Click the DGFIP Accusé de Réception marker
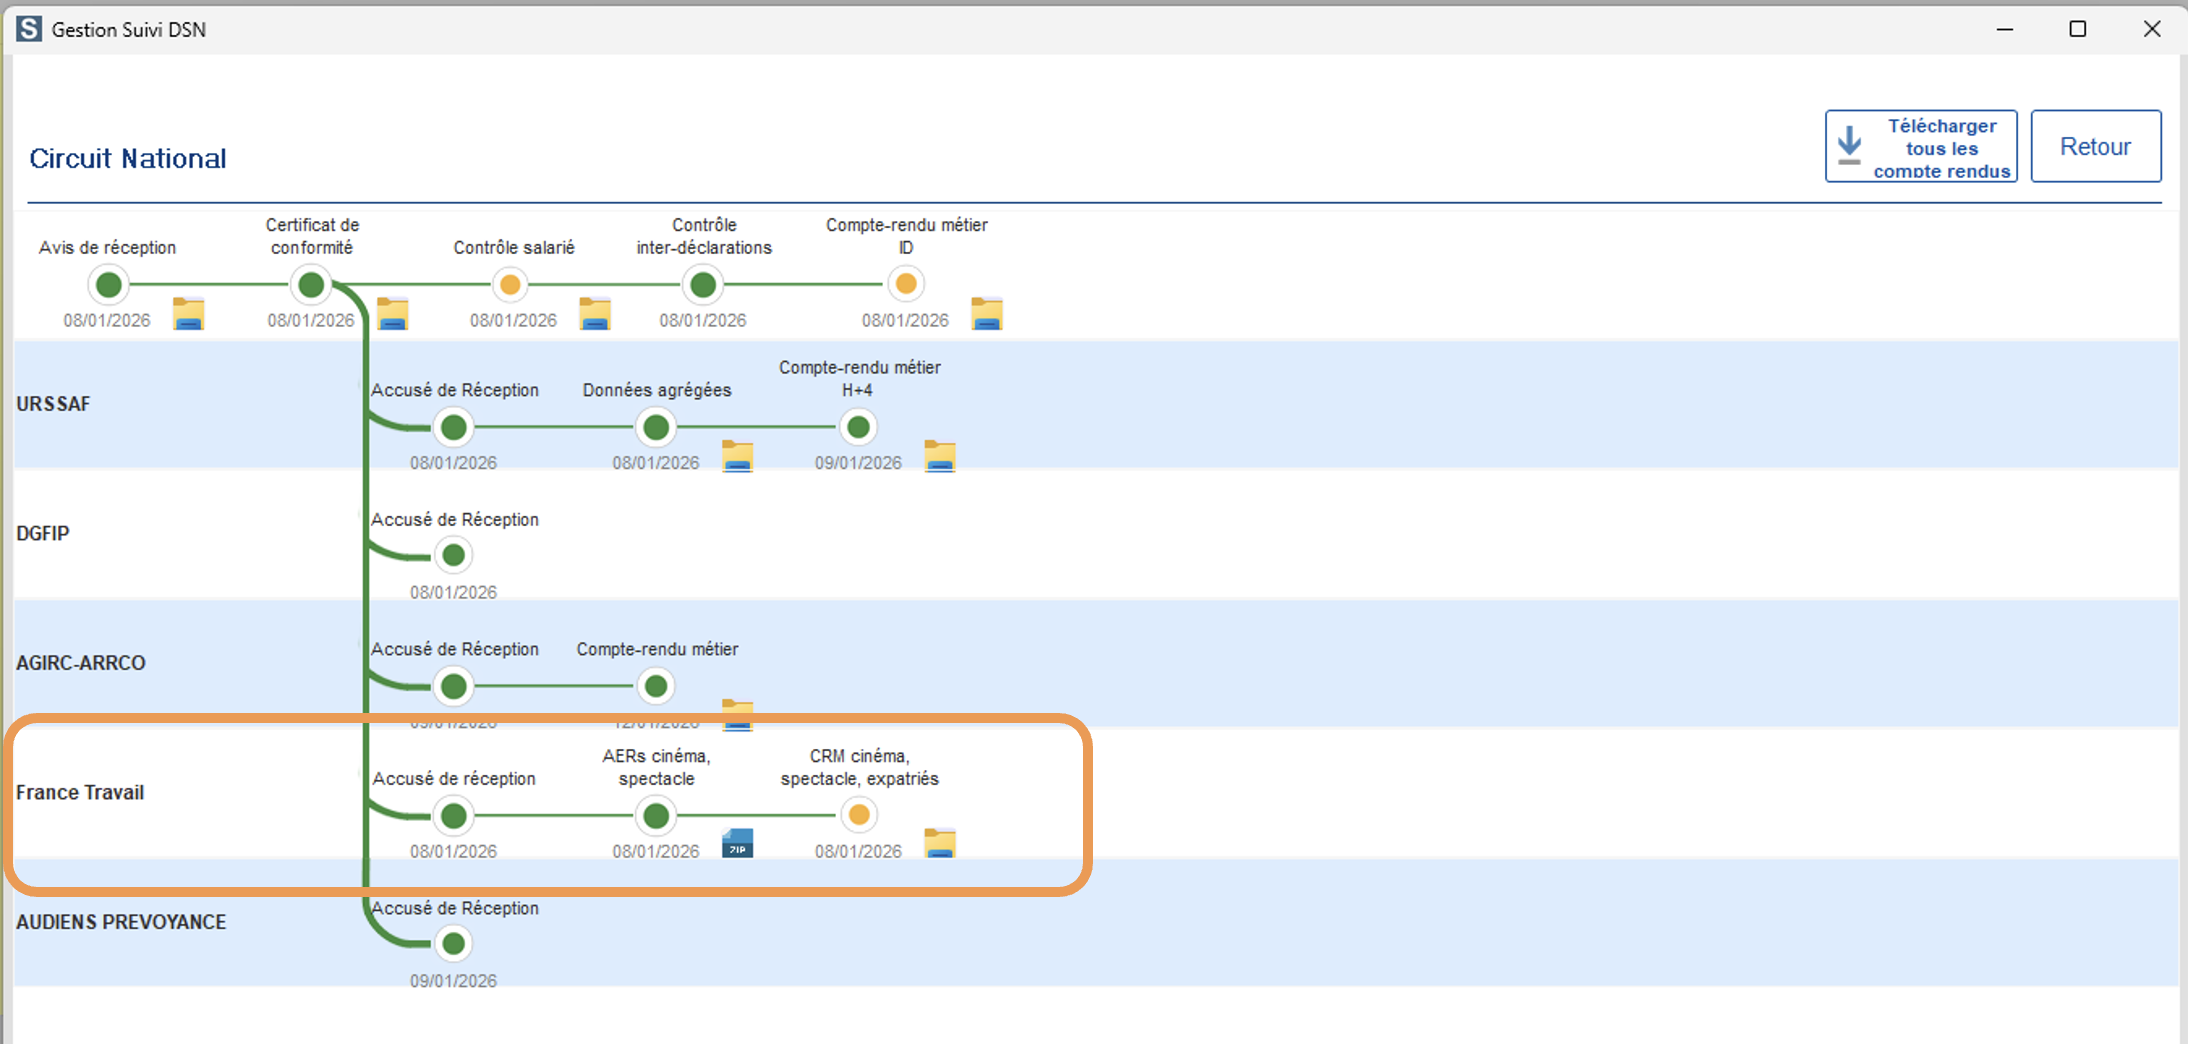Screen dimensions: 2188x1044 (453, 555)
